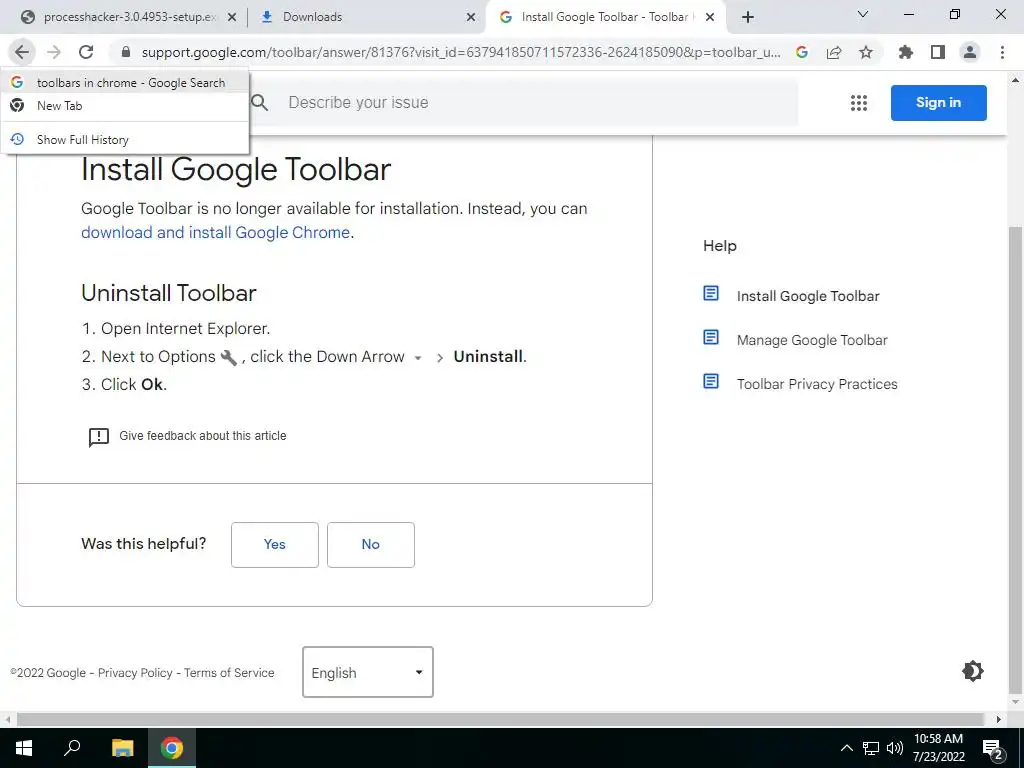Open Toolbar Privacy Practices article
1024x768 pixels.
(817, 384)
